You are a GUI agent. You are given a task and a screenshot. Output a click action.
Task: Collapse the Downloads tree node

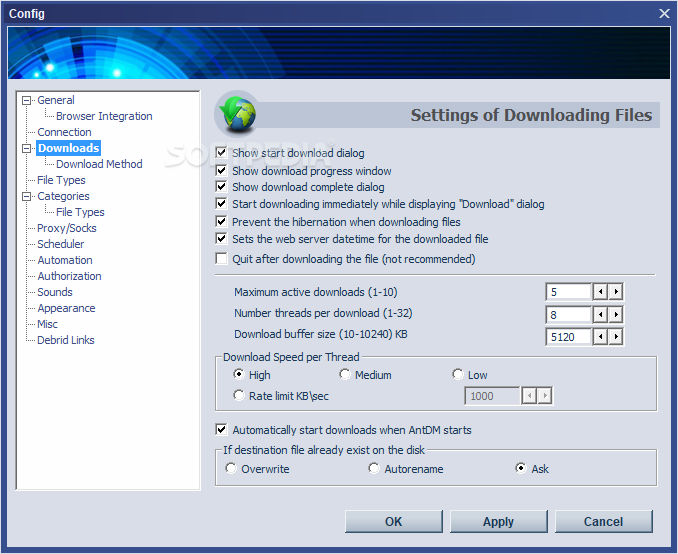pos(26,148)
